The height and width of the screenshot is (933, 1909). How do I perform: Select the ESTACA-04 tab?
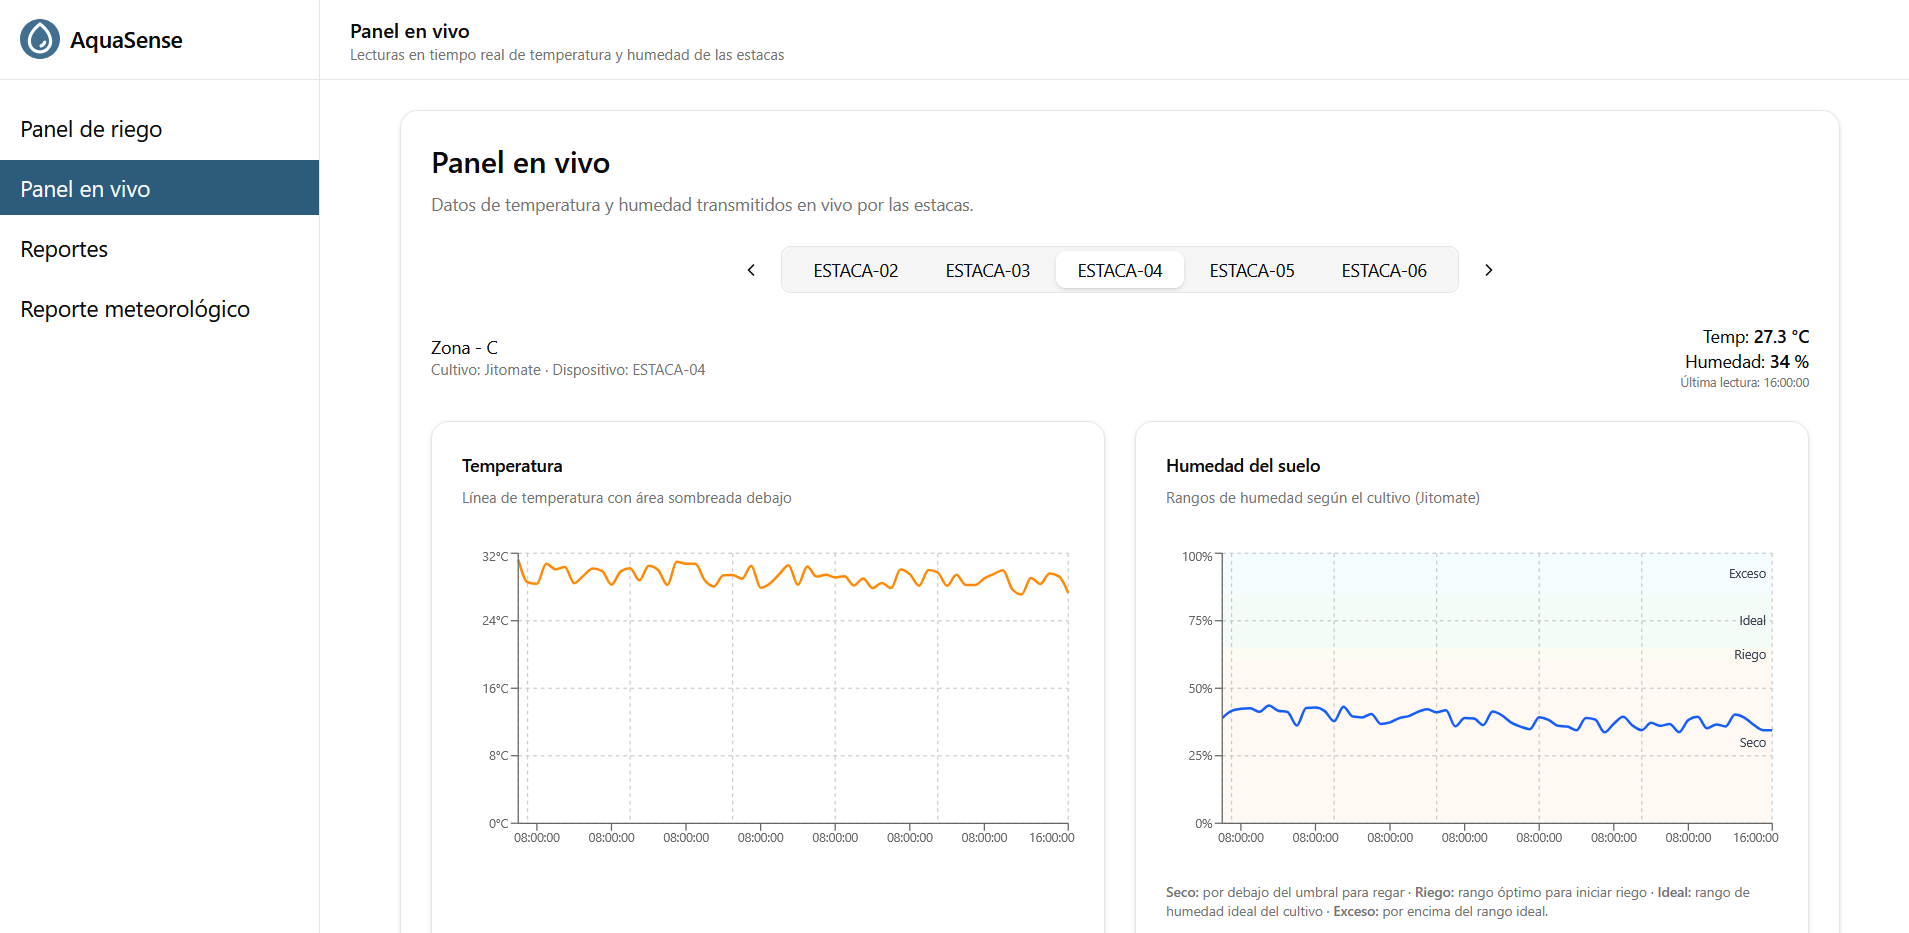coord(1120,270)
